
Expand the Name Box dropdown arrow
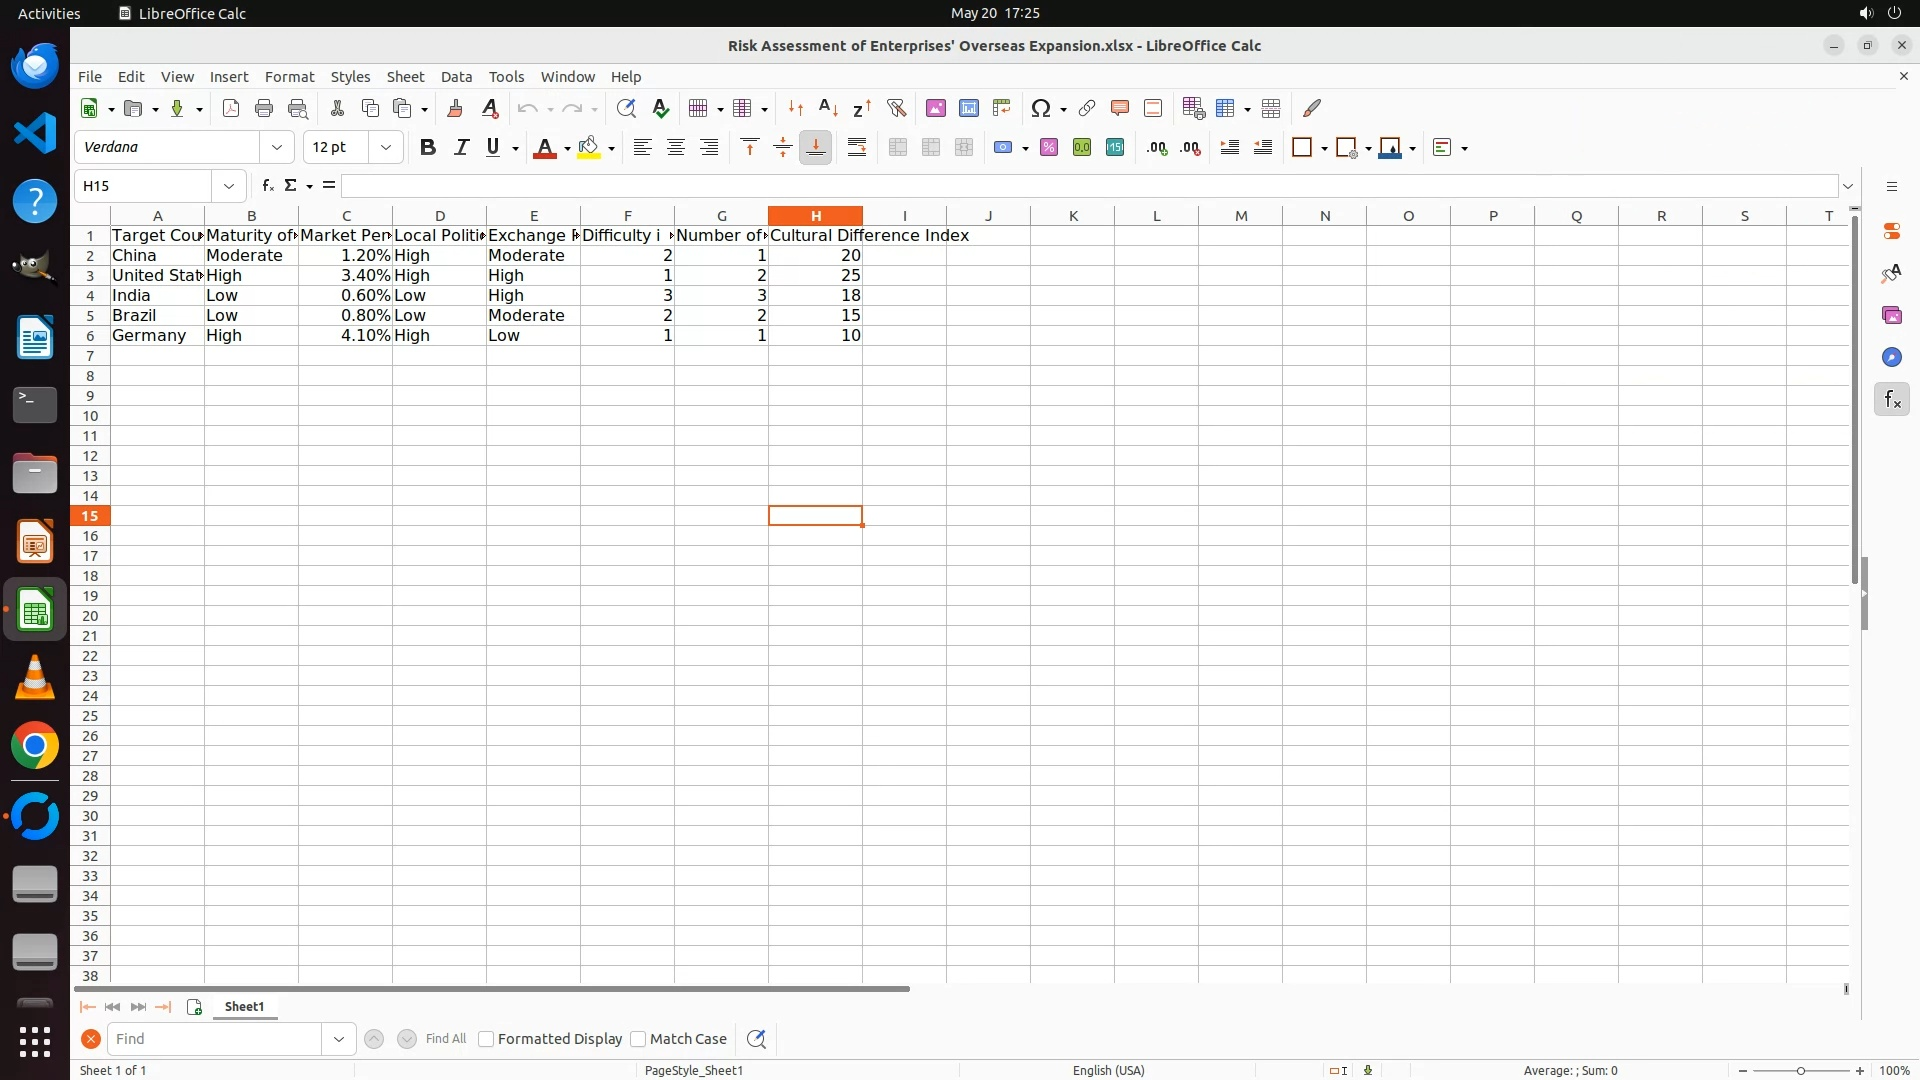[229, 186]
